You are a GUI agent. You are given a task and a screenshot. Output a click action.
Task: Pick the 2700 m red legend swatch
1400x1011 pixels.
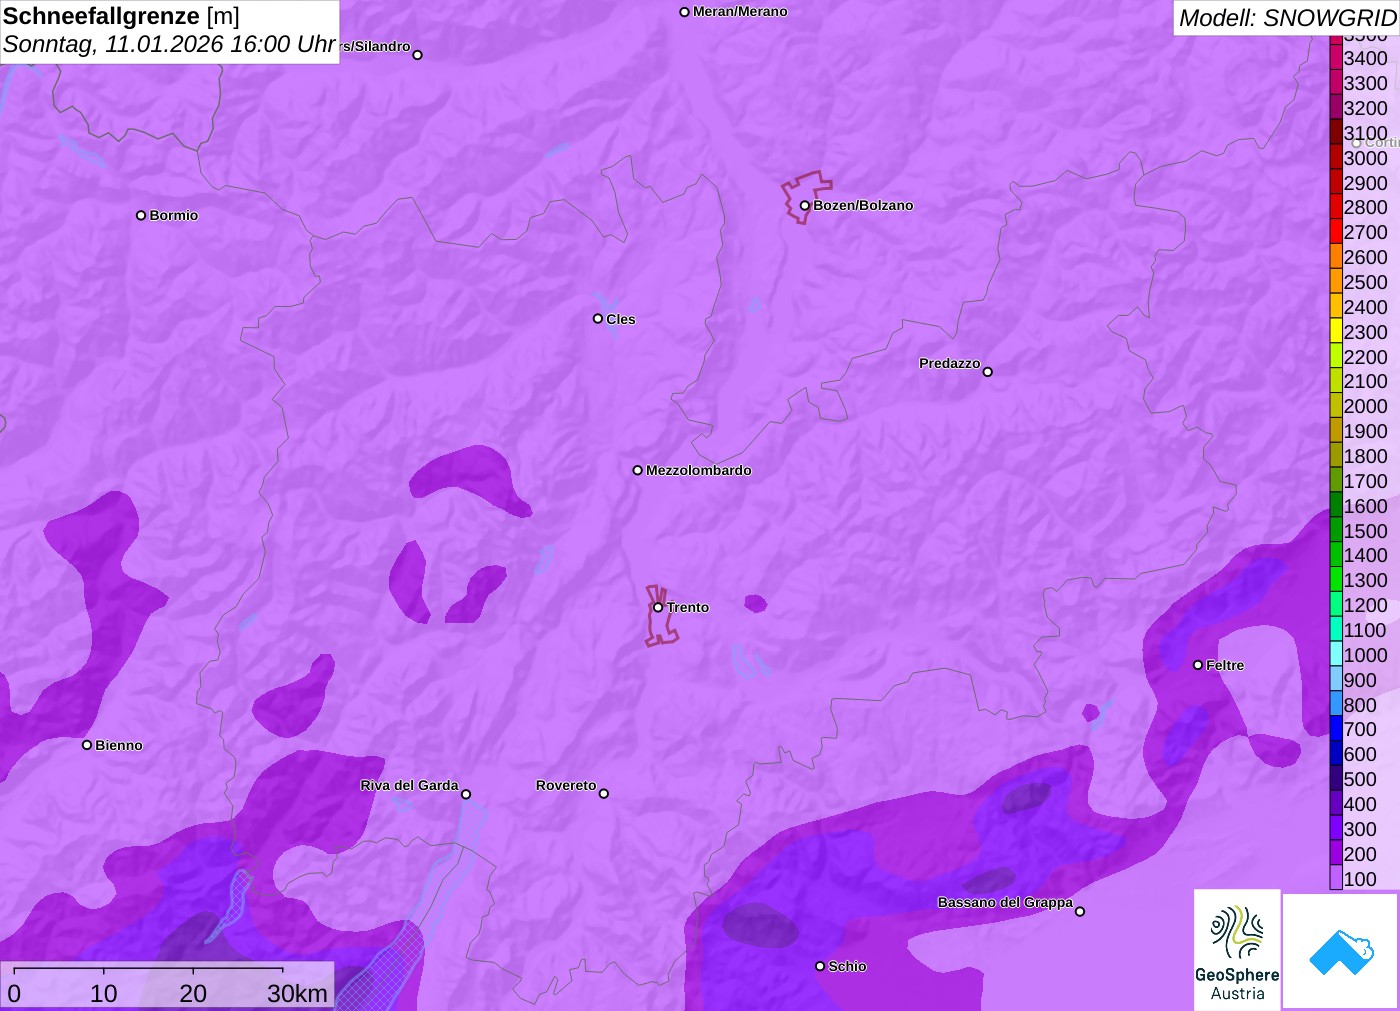coord(1336,232)
